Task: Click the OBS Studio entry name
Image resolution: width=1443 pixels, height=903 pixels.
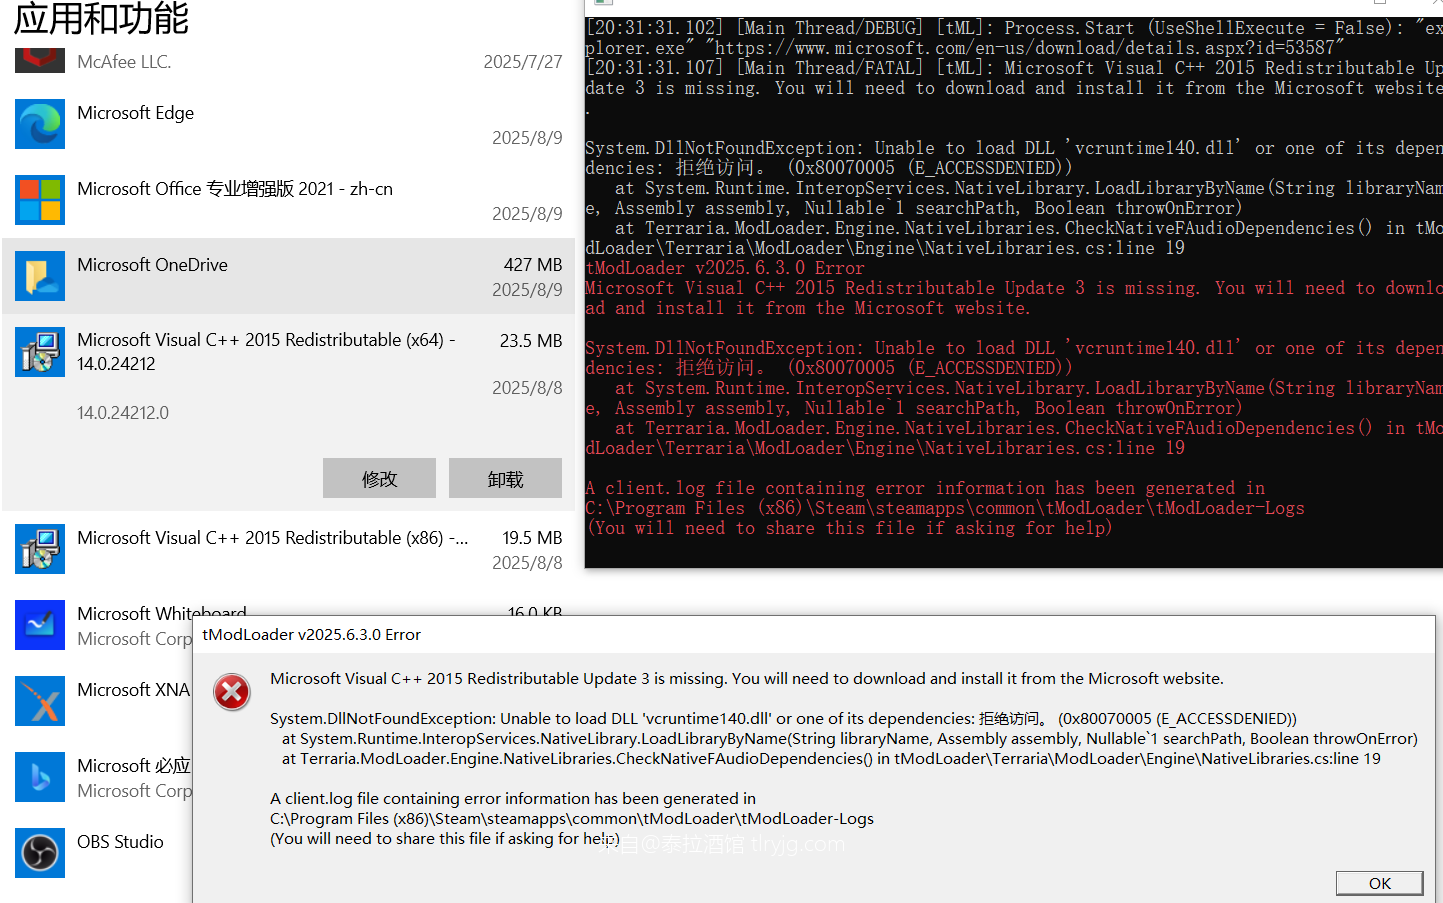Action: [x=120, y=842]
